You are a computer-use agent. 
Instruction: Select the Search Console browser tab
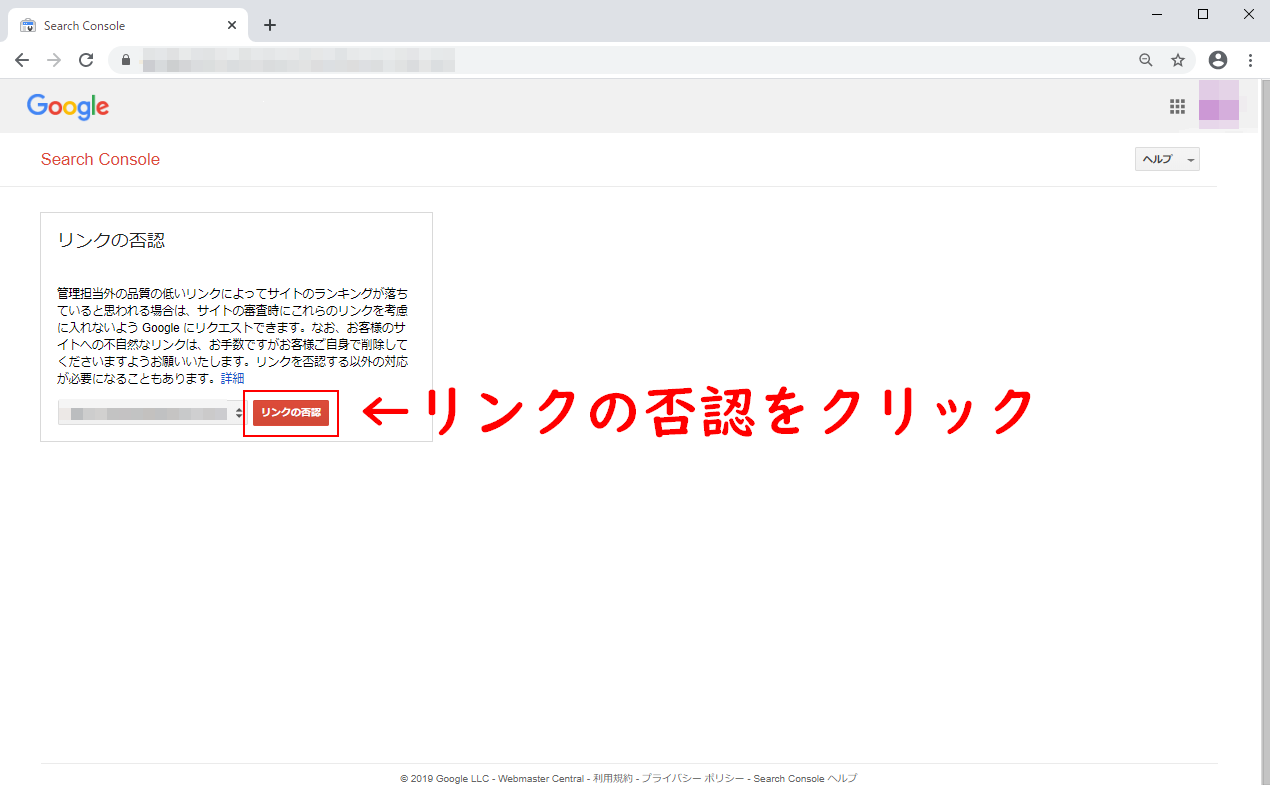(x=128, y=25)
